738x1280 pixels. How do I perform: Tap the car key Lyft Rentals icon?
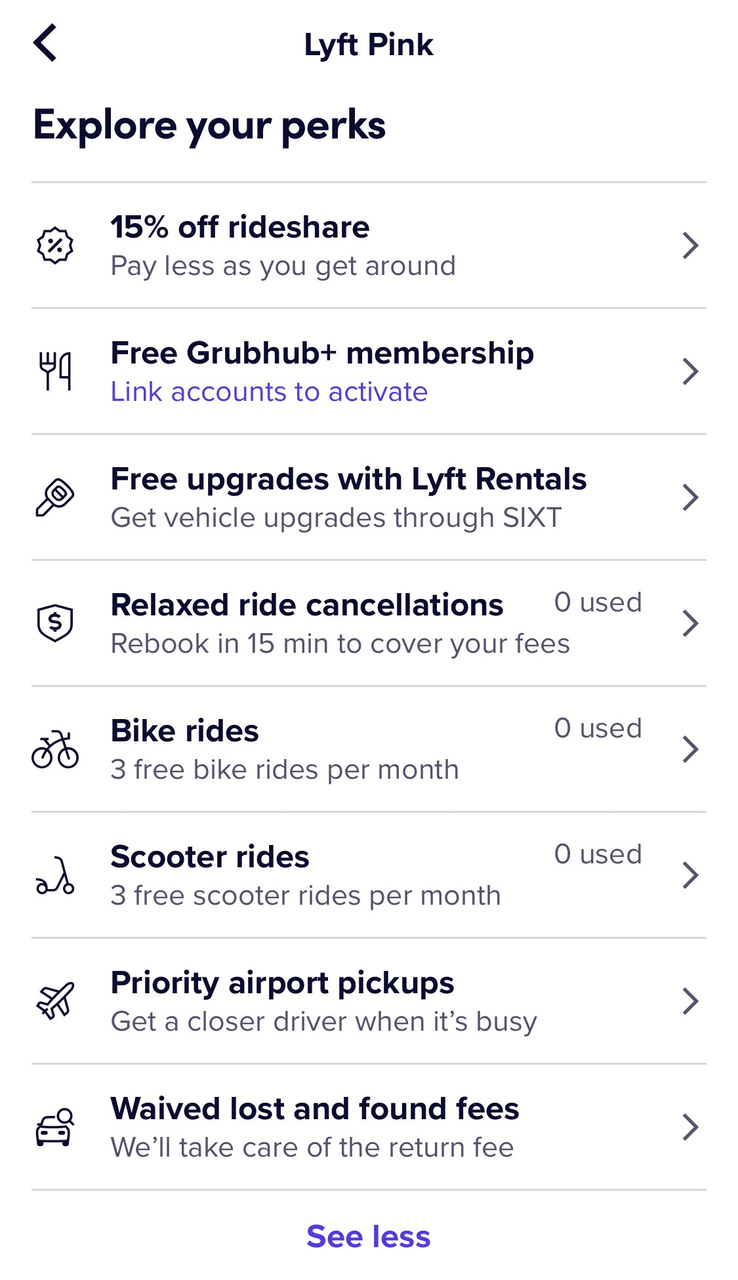pyautogui.click(x=54, y=498)
